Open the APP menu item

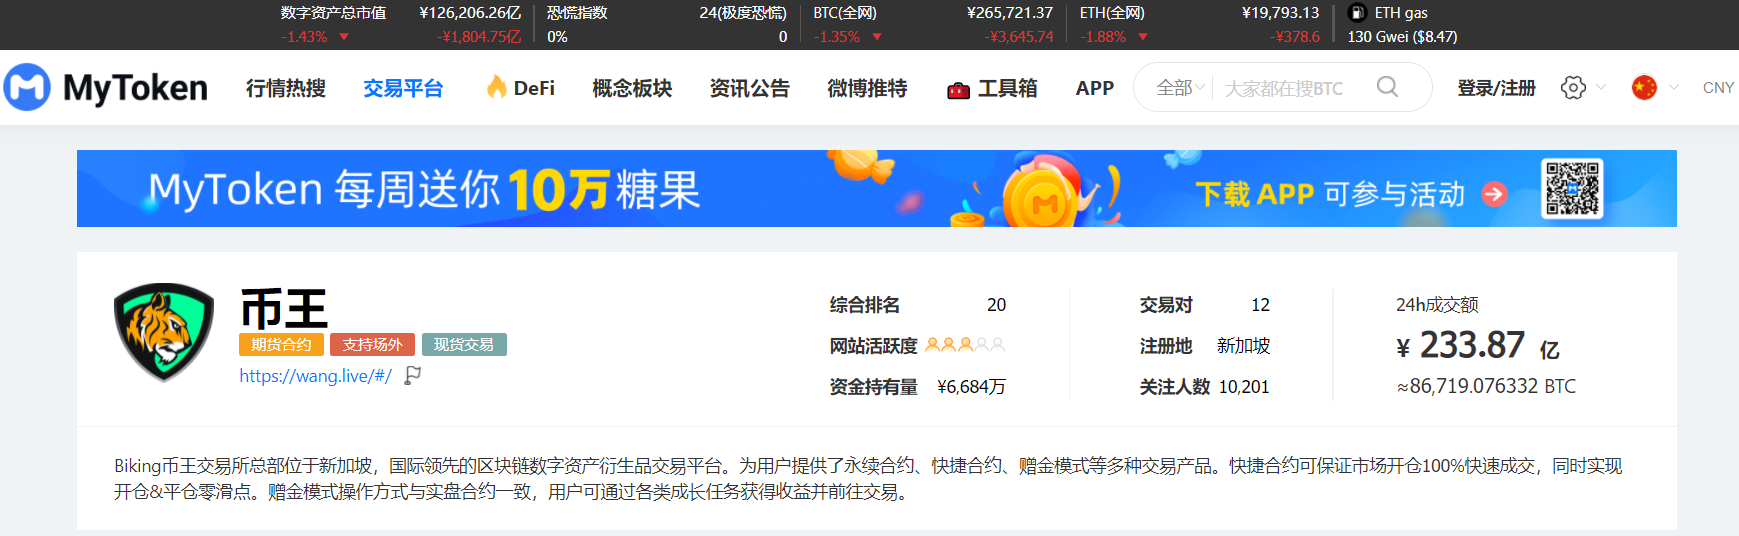(1095, 88)
